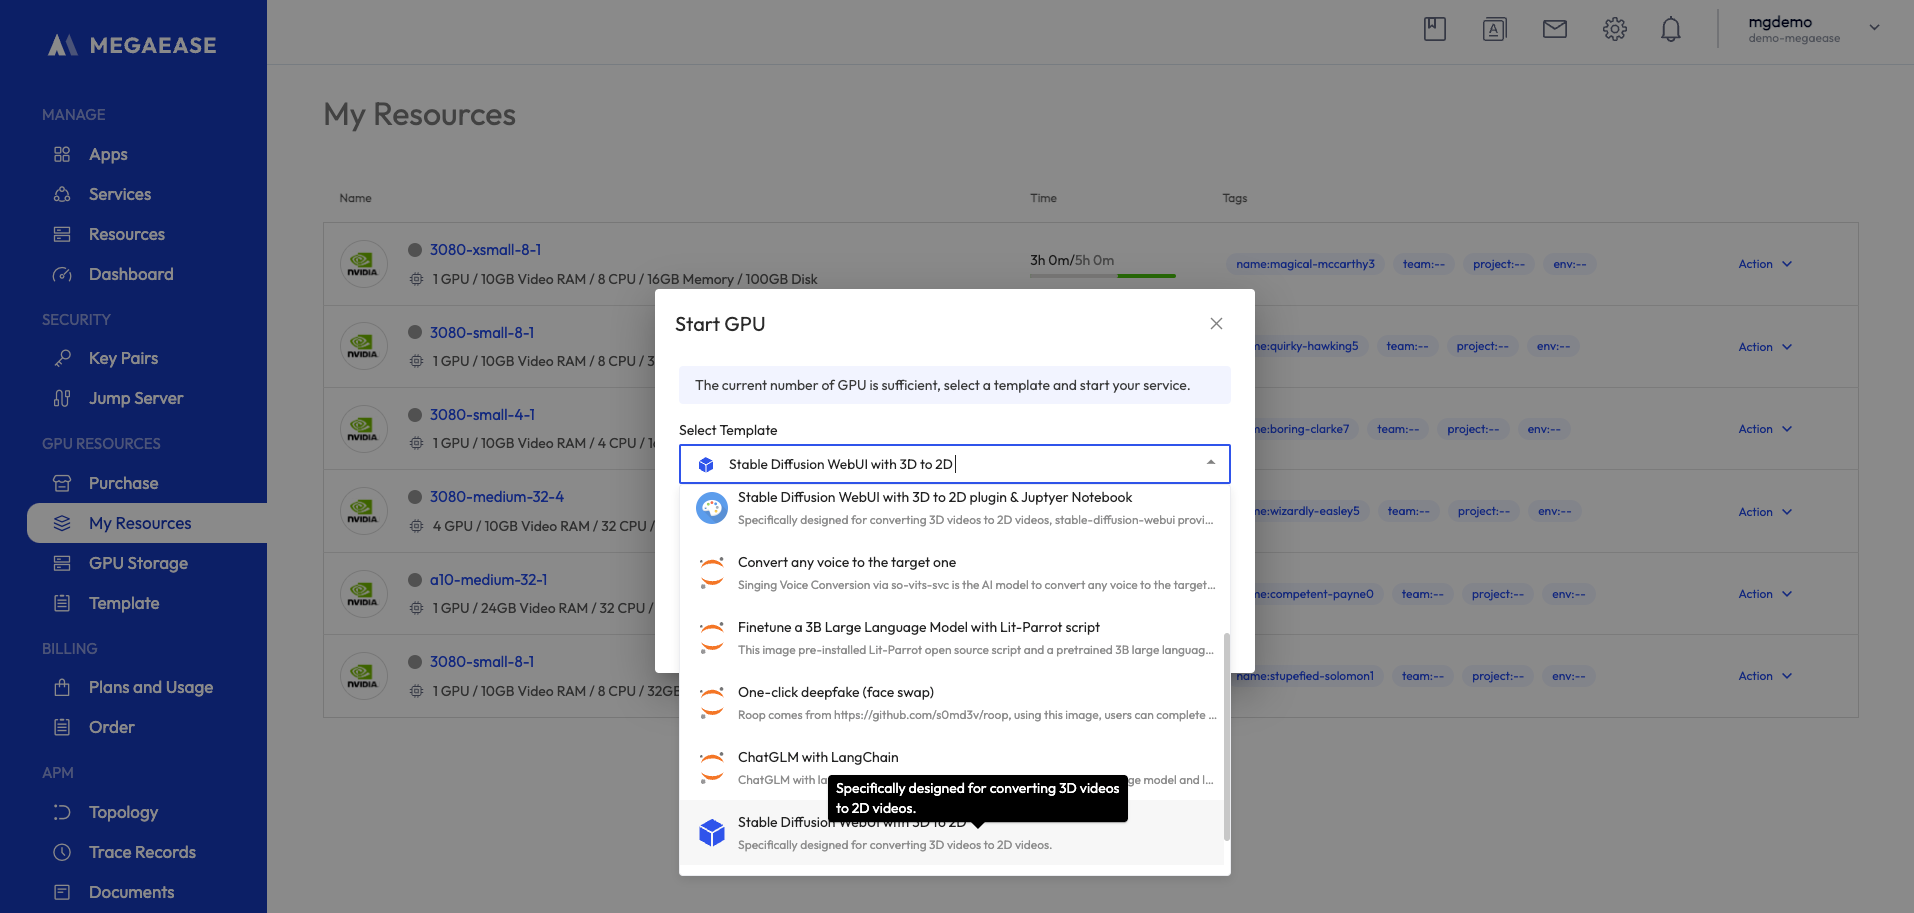Click the notification bell icon
Screen dimensions: 1914x913
pyautogui.click(x=1670, y=30)
